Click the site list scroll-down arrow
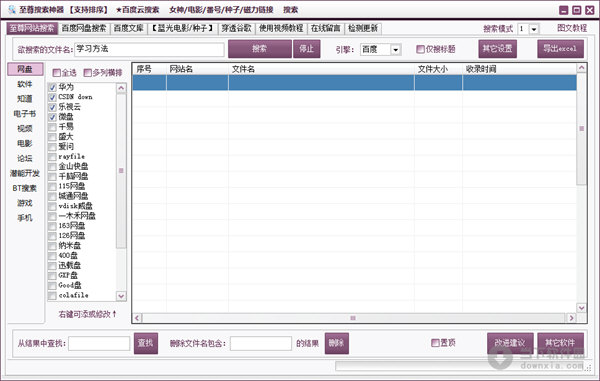This screenshot has height=381, width=600. [x=121, y=296]
